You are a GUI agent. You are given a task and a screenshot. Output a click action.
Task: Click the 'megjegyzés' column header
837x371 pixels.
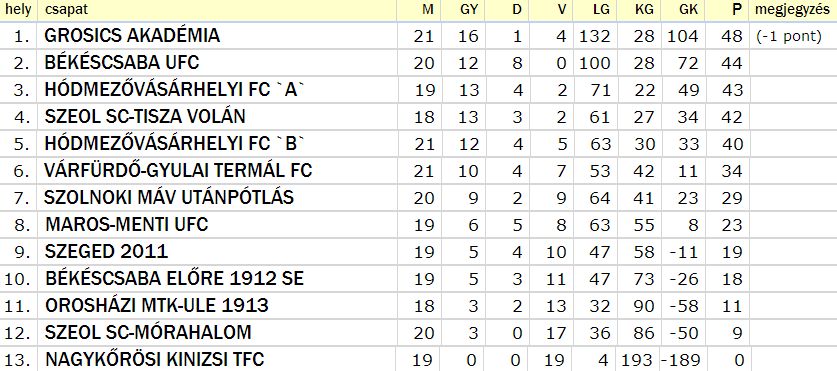[792, 10]
